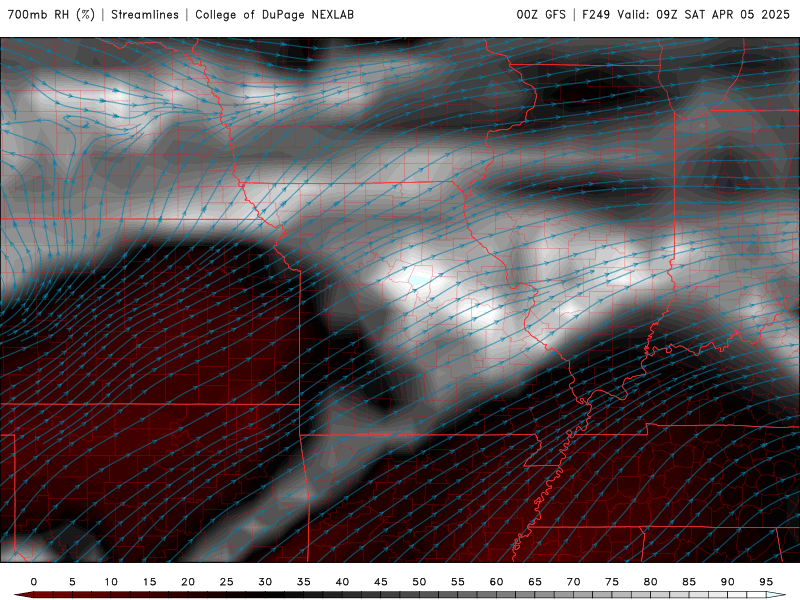Click the colorbar label "30"

tap(265, 582)
